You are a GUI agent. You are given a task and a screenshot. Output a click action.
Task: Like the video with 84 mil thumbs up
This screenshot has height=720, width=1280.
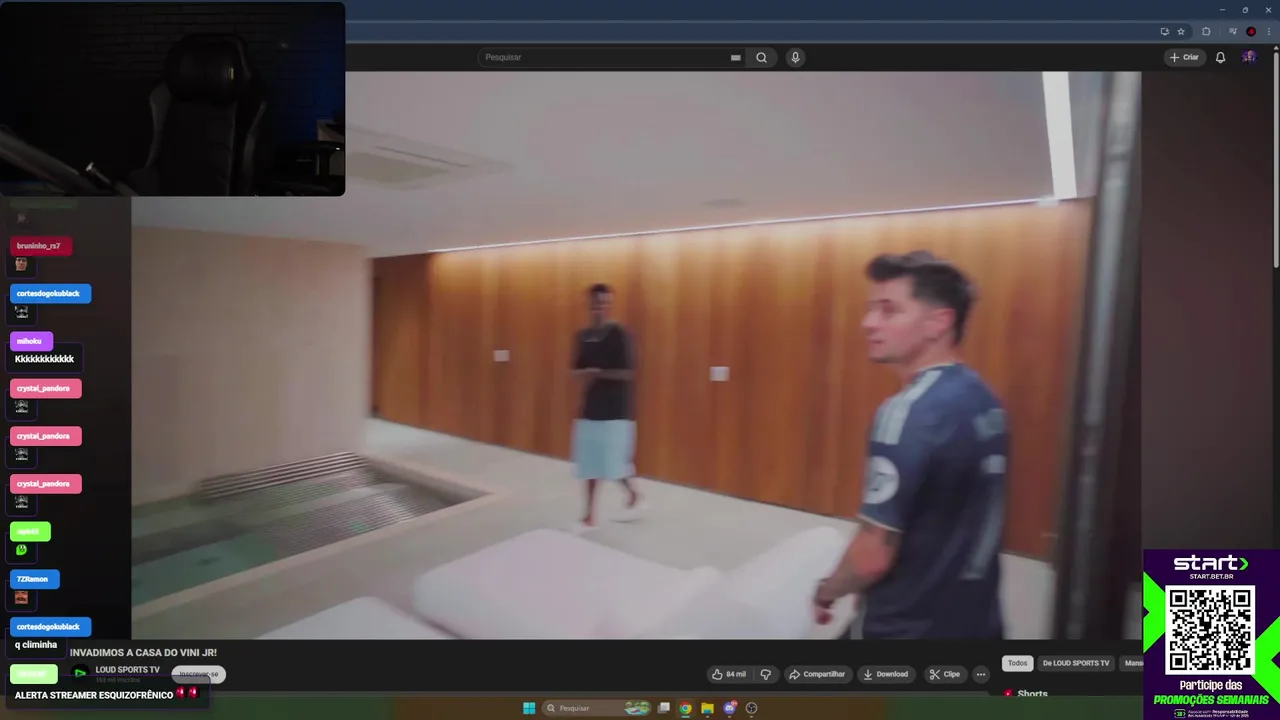[x=729, y=674]
